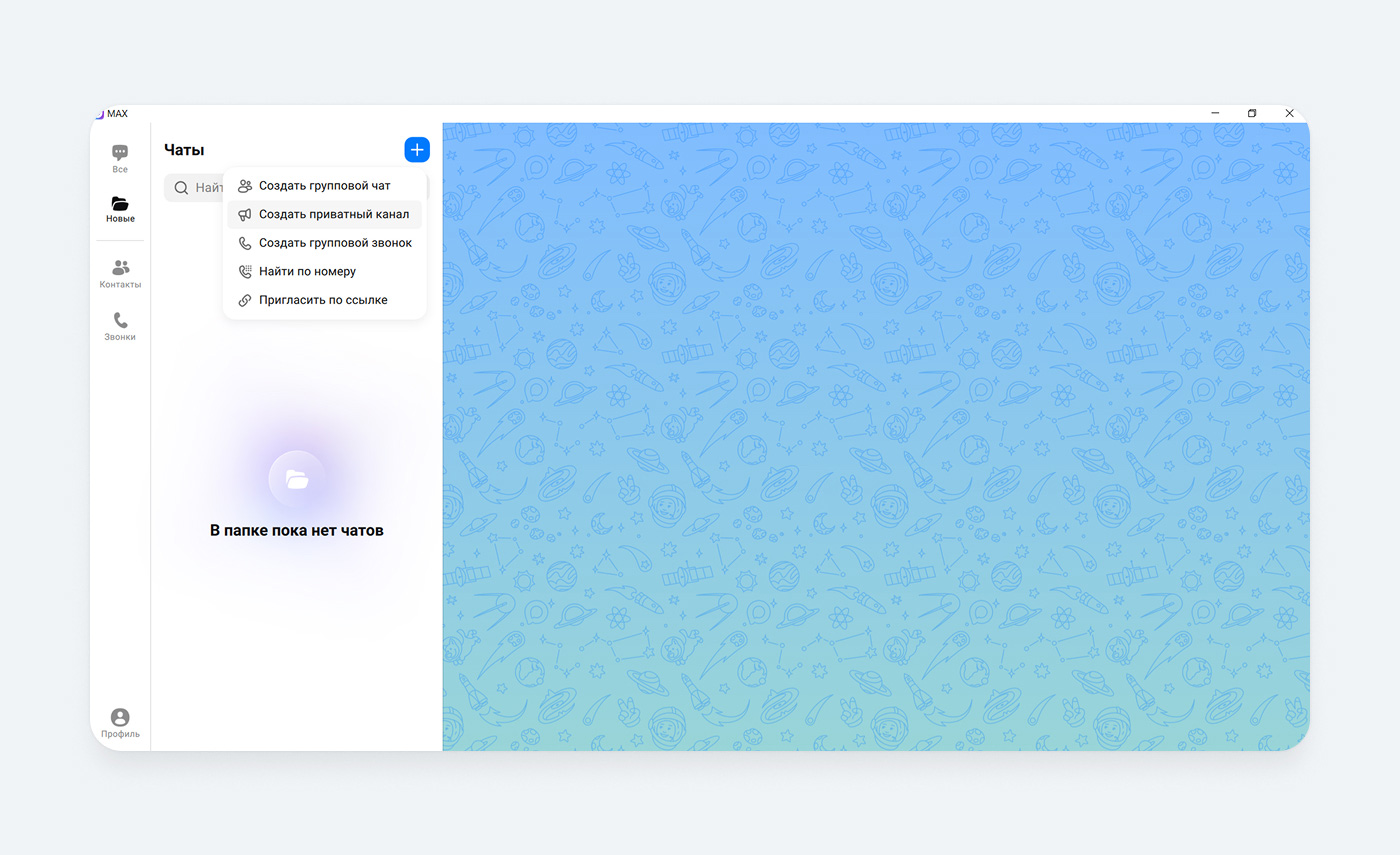Open the Контакты section
Viewport: 1400px width, 855px height.
120,273
